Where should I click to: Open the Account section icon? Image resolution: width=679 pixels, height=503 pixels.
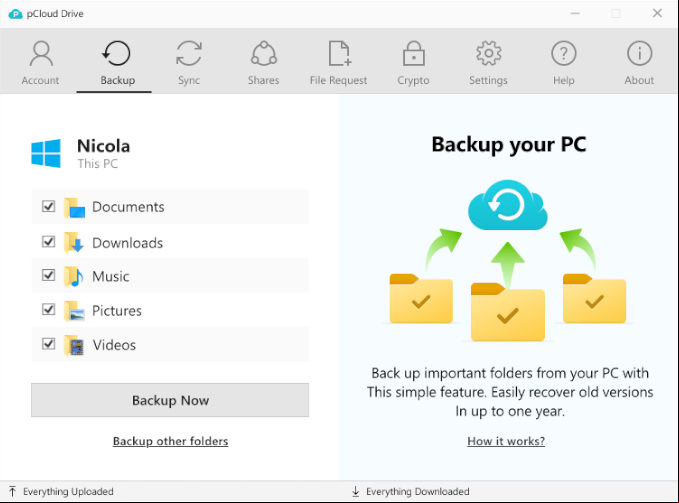pos(41,54)
